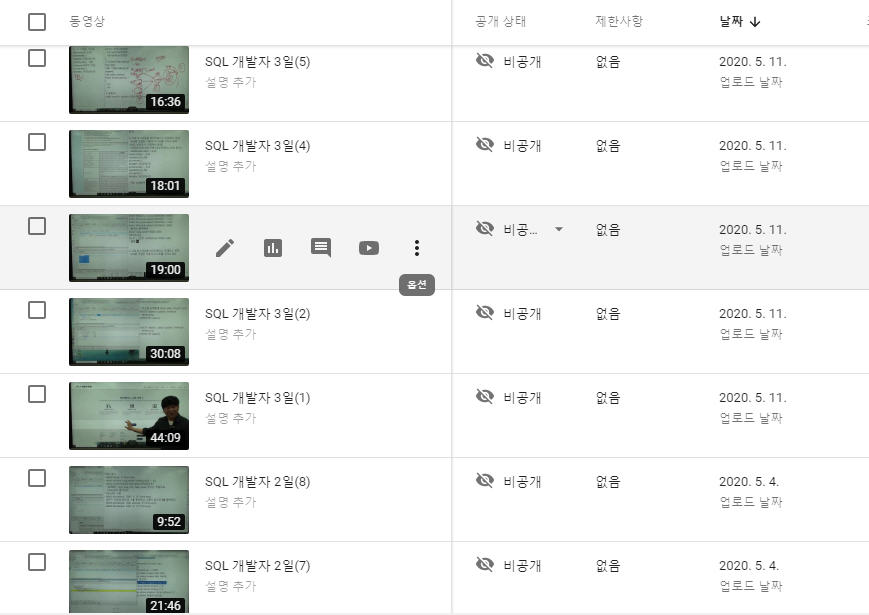Open comments icon on the 19:00 video
This screenshot has width=869, height=615.
[x=321, y=248]
